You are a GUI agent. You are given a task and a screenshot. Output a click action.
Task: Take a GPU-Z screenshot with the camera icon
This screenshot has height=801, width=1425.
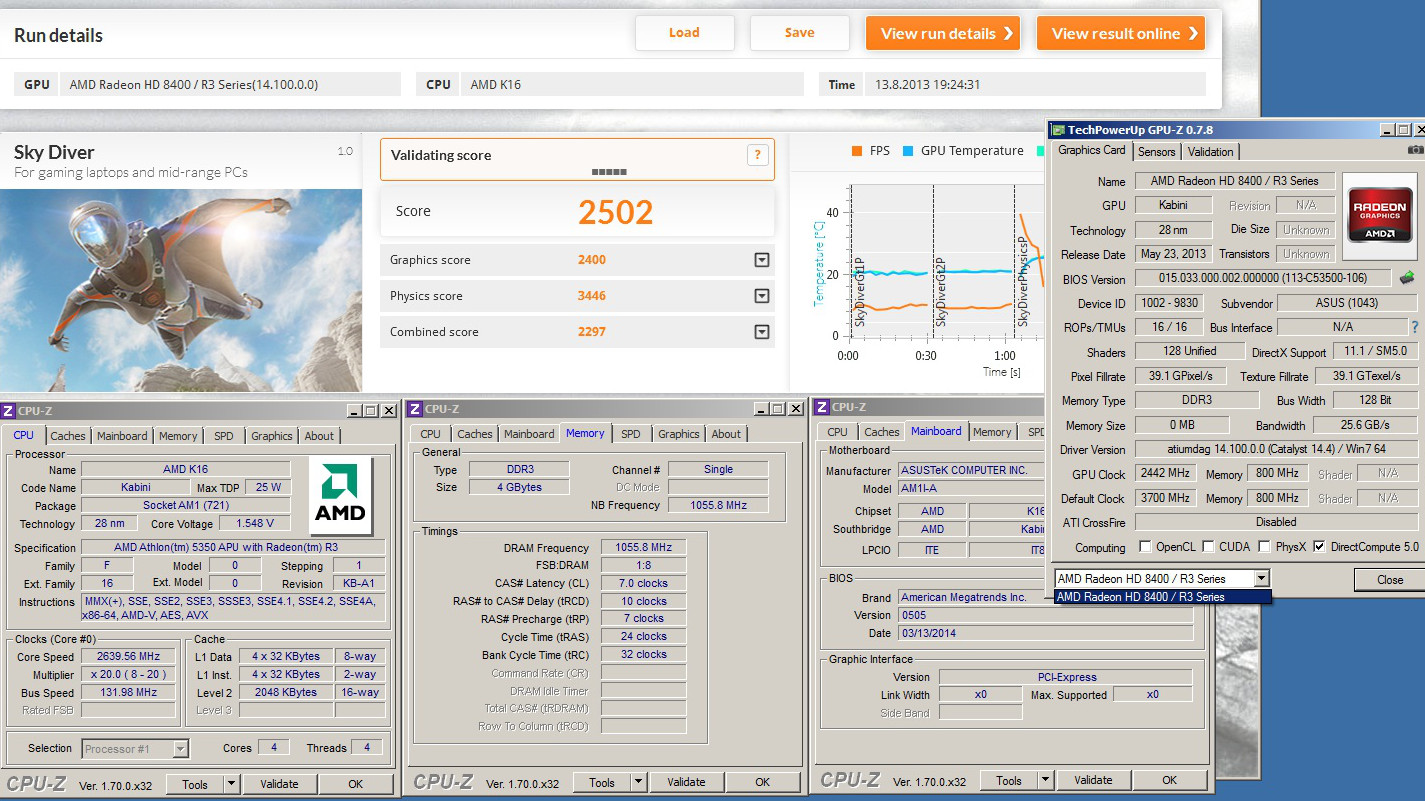1415,150
